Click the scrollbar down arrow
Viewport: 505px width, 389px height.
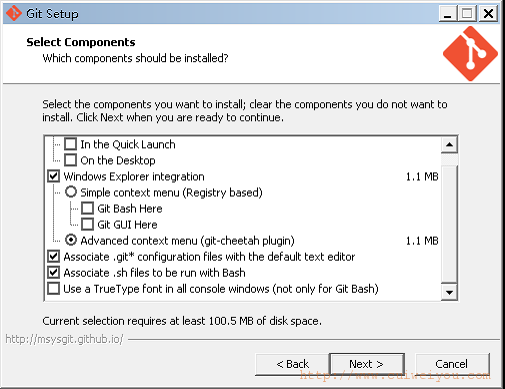click(x=449, y=292)
